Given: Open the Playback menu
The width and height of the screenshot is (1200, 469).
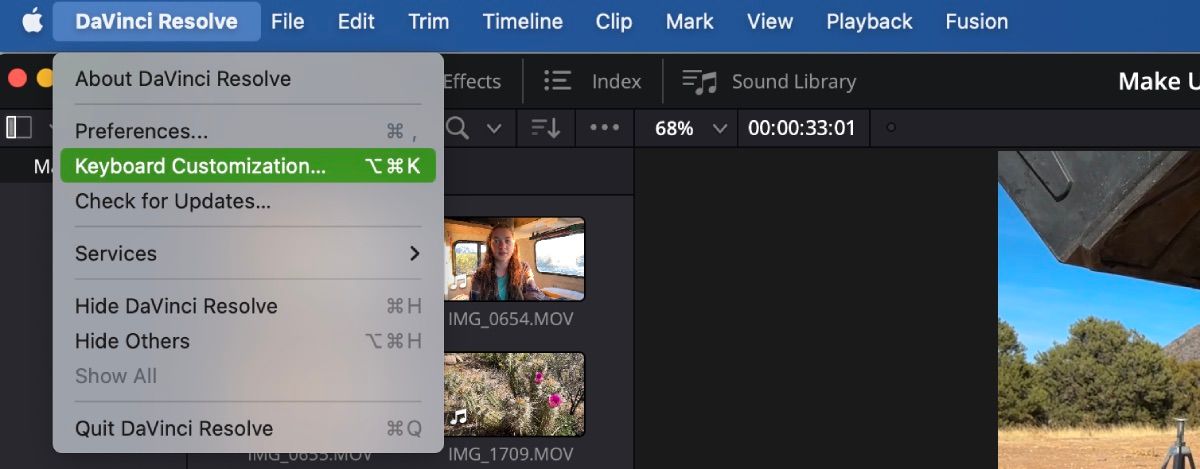Looking at the screenshot, I should click(869, 21).
